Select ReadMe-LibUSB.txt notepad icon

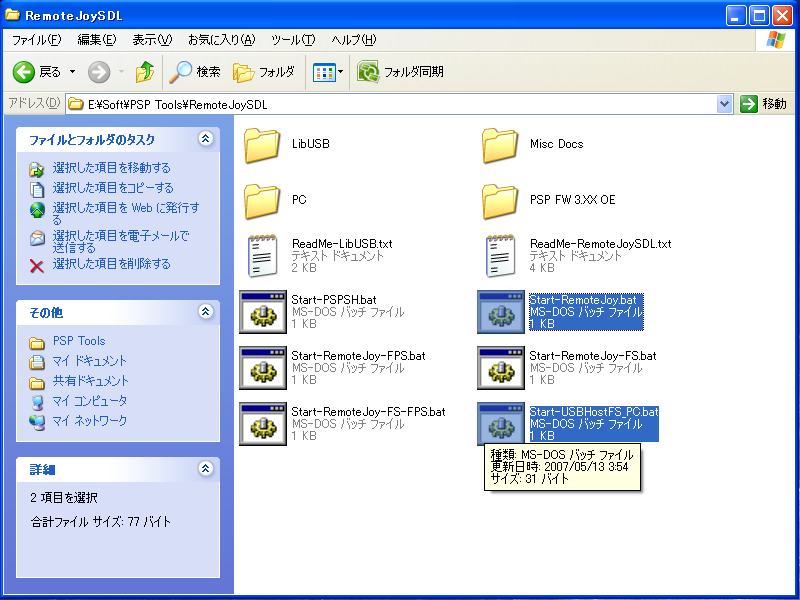coord(263,256)
